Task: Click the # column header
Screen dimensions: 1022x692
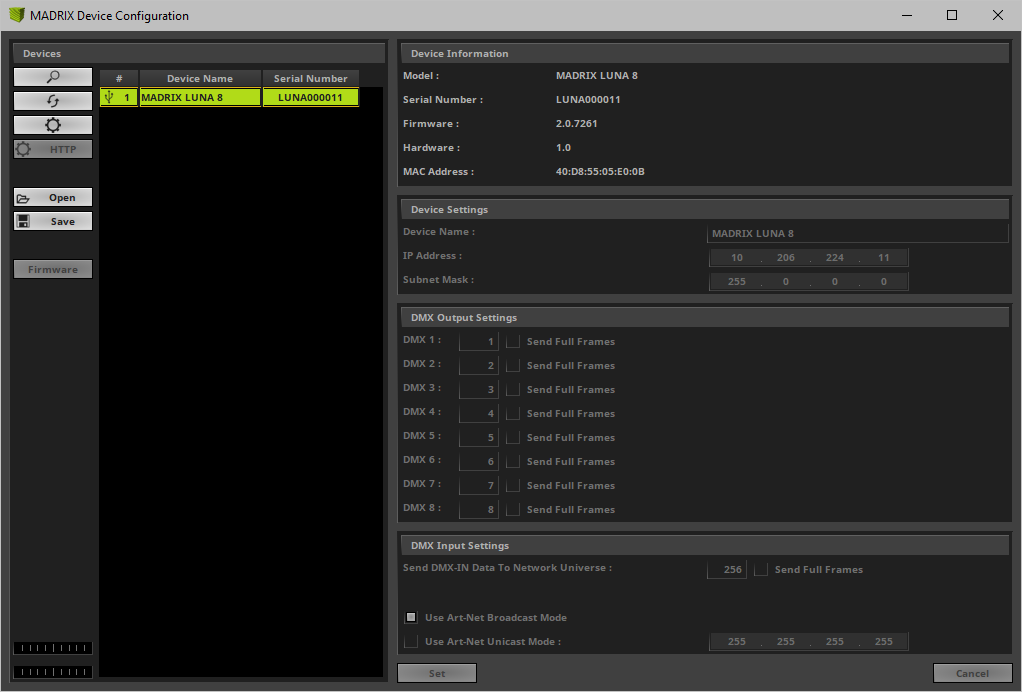Action: pyautogui.click(x=119, y=78)
